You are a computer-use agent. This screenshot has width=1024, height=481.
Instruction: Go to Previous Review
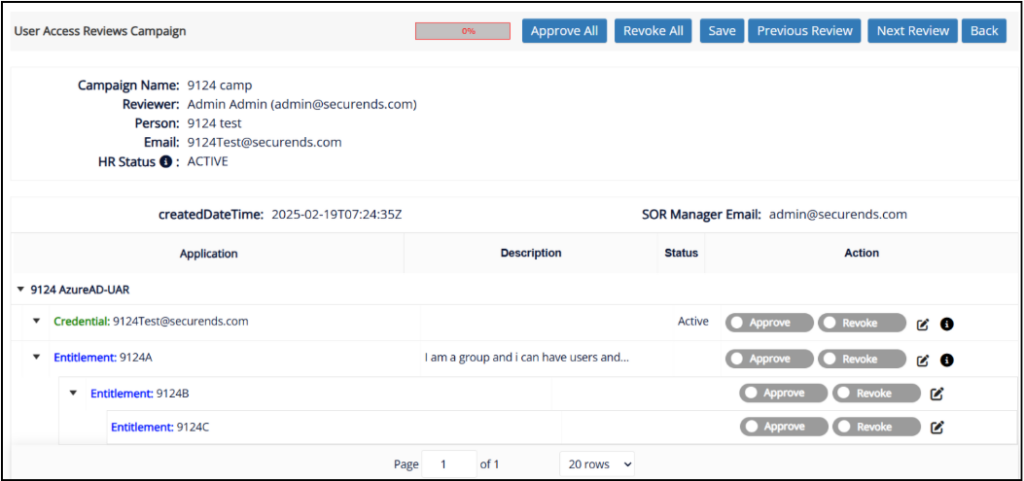[x=805, y=31]
